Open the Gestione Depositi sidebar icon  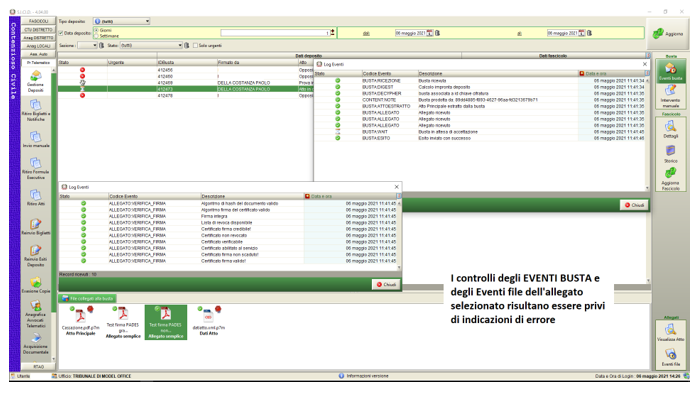click(x=36, y=81)
